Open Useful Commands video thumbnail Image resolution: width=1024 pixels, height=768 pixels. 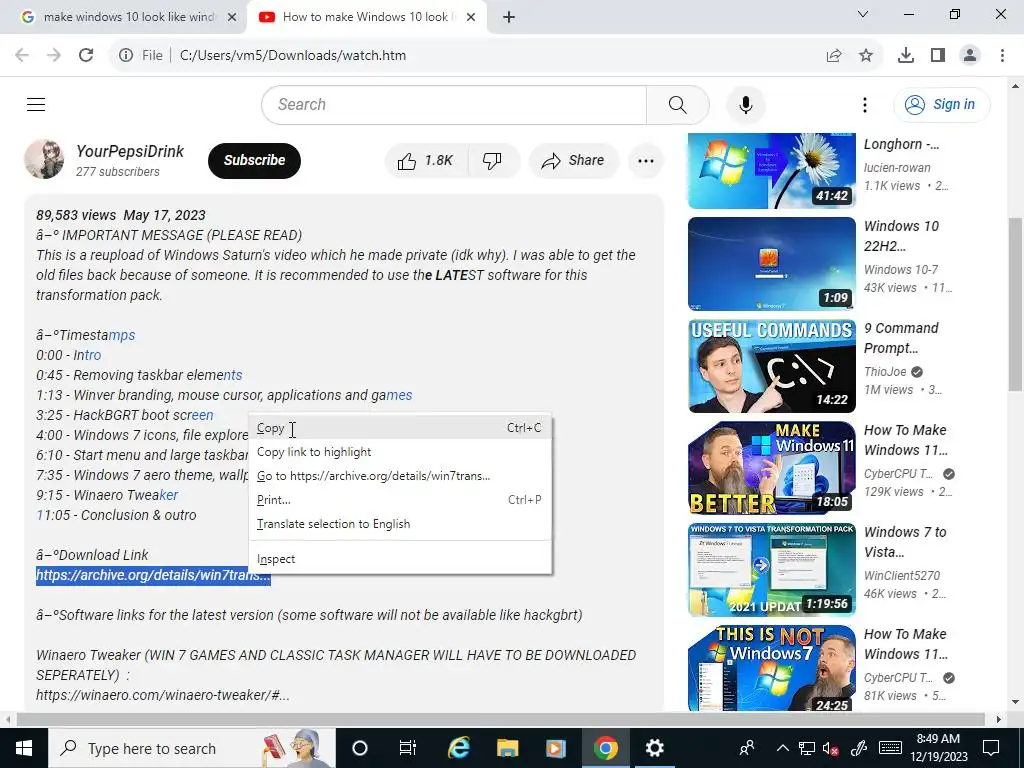[x=771, y=366]
